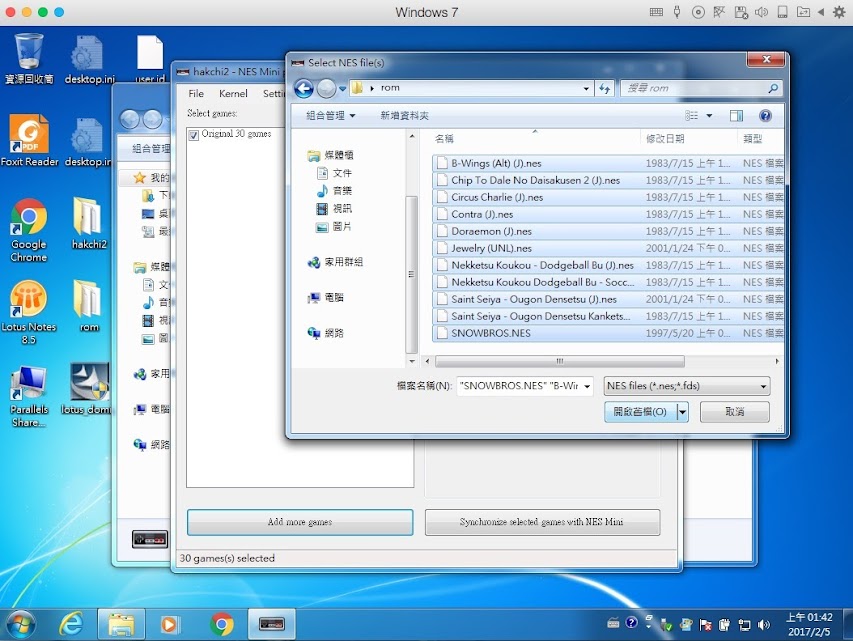Click the search rom input field
Screen dimensions: 853x641
coord(695,88)
